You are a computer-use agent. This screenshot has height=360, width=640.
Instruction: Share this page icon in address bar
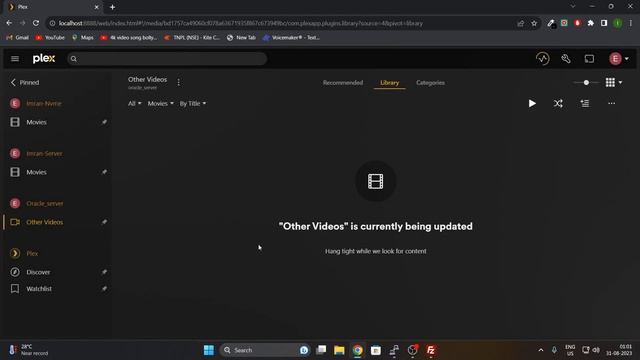520,23
